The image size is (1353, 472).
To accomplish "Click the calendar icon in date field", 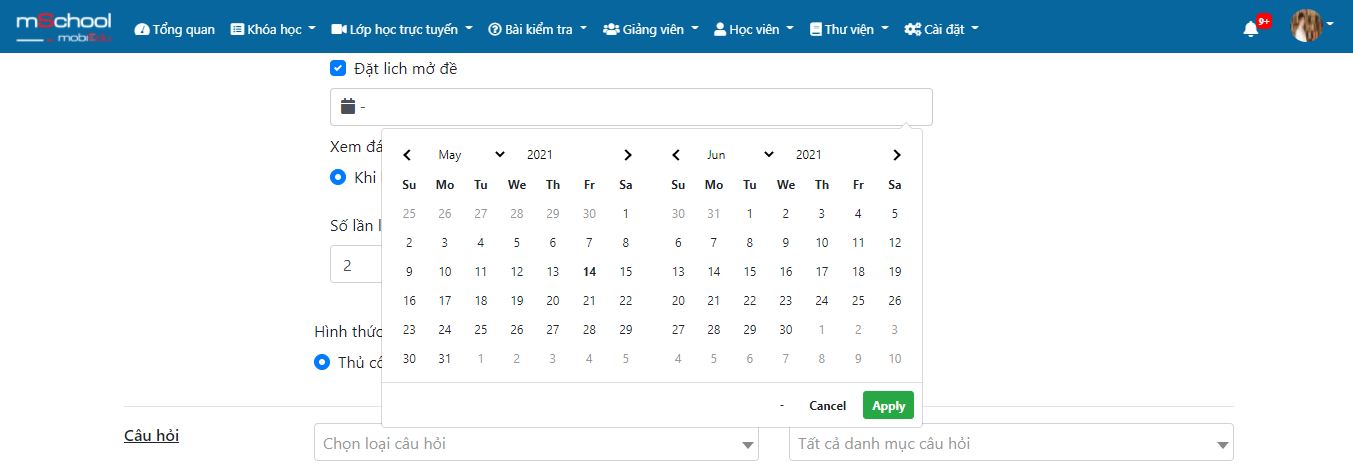I will [x=348, y=106].
